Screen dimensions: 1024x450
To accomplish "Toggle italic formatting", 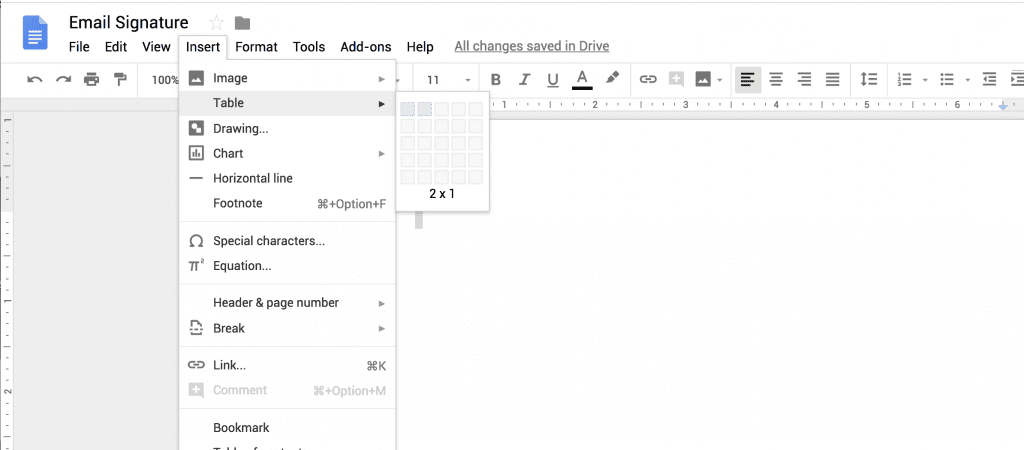I will (524, 80).
